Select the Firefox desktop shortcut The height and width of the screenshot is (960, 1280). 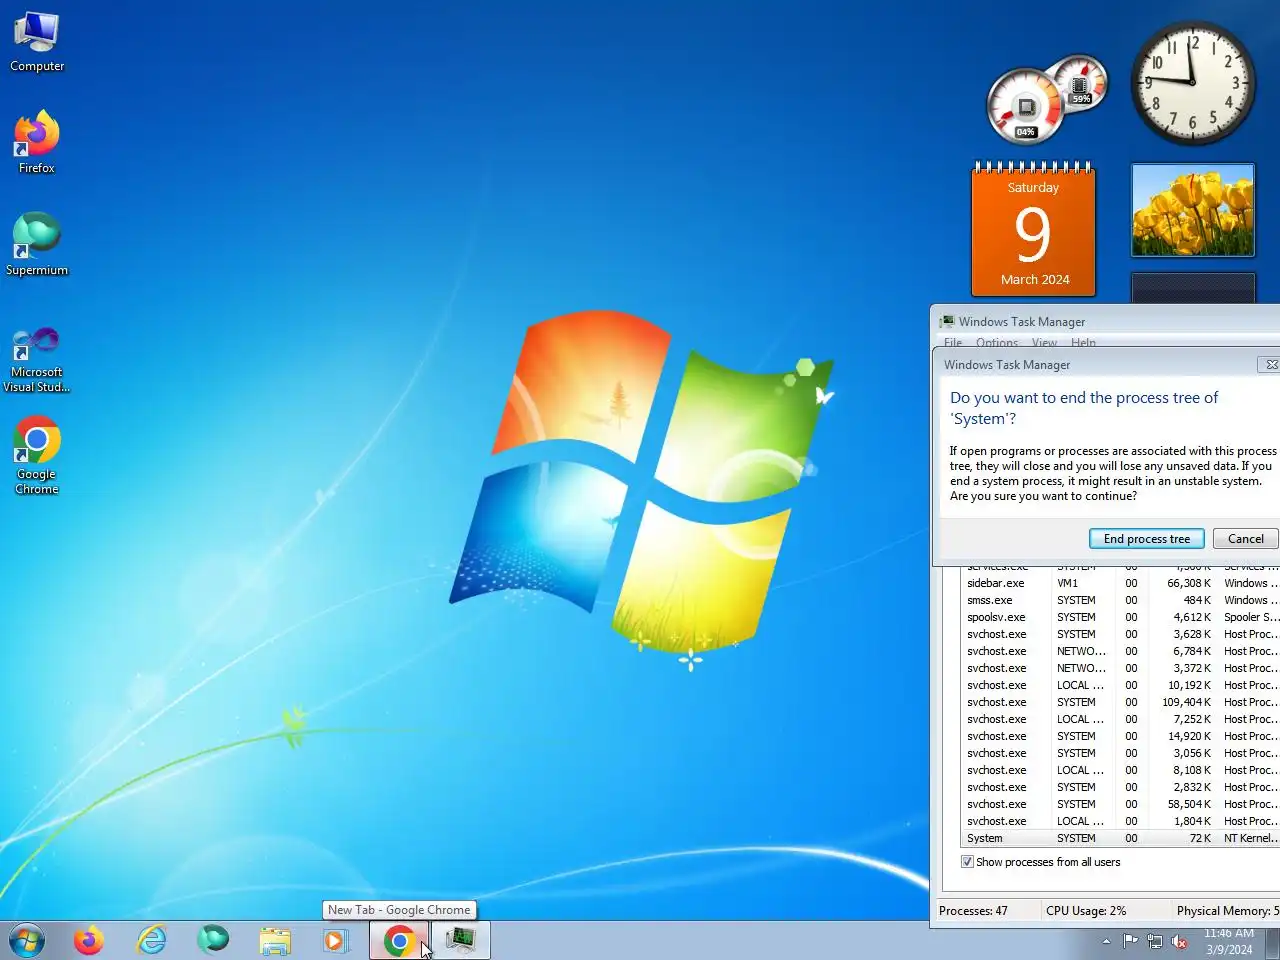point(37,142)
